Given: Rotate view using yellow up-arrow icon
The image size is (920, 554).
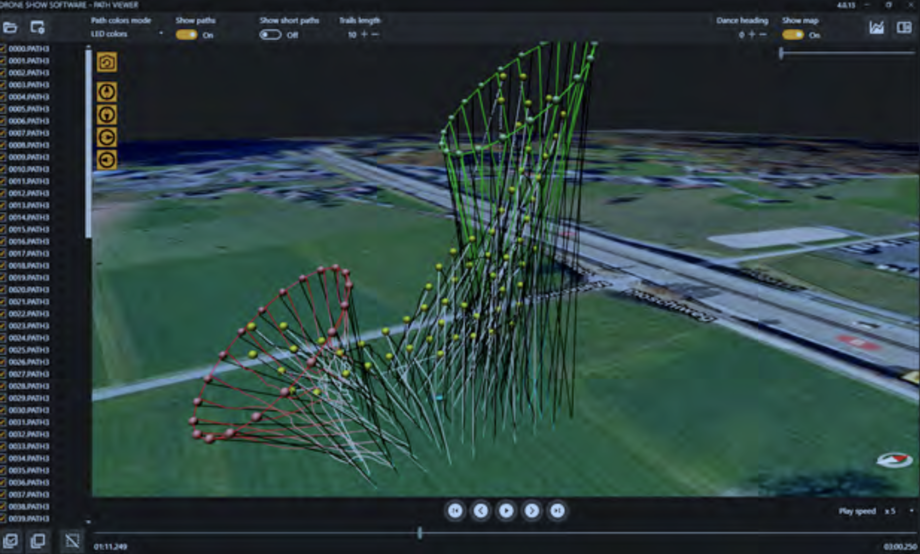Looking at the screenshot, I should [107, 92].
